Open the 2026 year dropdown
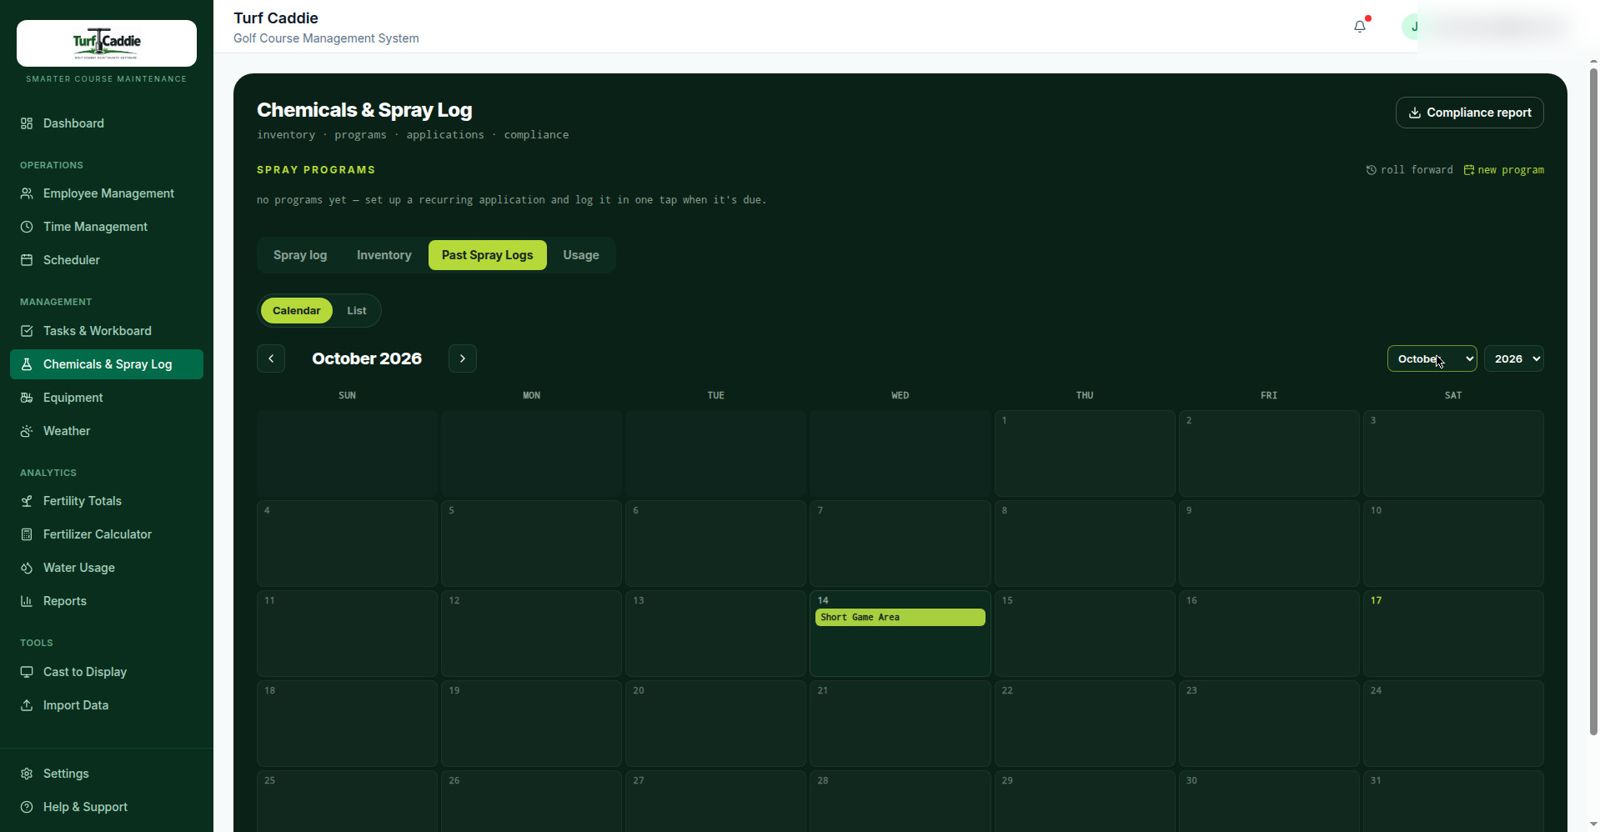This screenshot has width=1600, height=832. [1514, 359]
